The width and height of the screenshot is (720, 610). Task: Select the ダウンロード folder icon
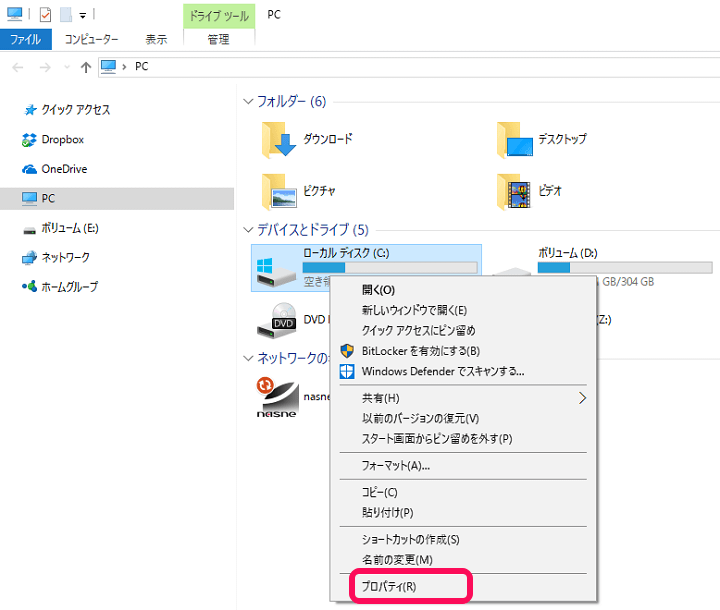click(279, 140)
